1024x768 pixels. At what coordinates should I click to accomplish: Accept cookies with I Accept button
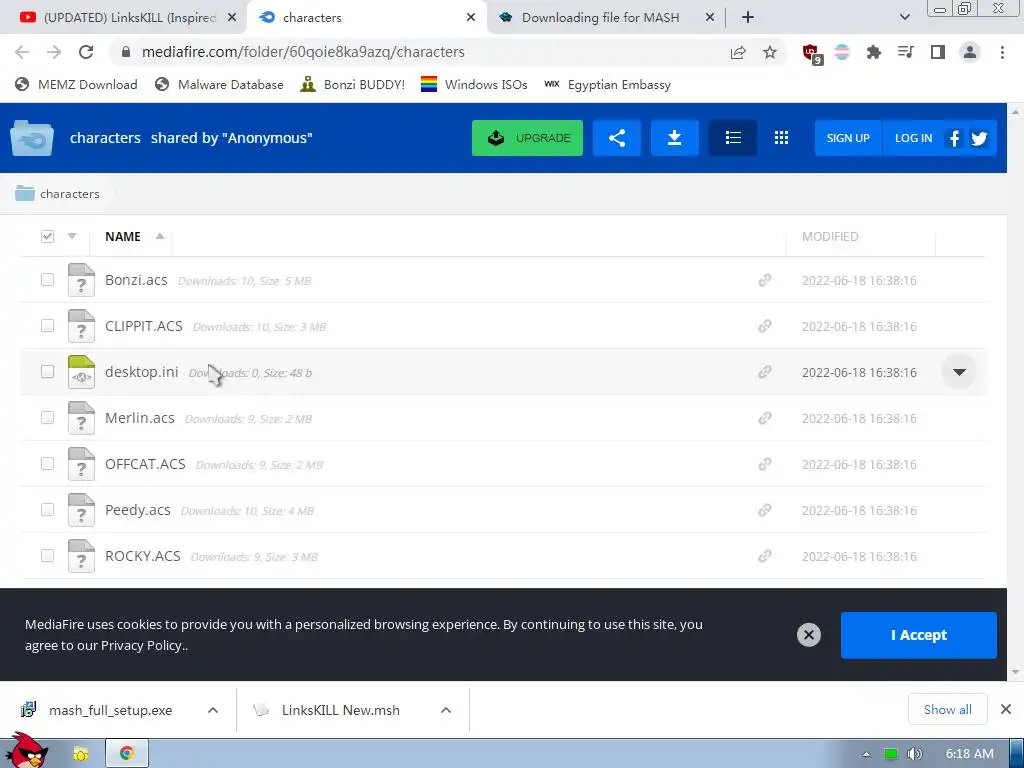pos(918,635)
